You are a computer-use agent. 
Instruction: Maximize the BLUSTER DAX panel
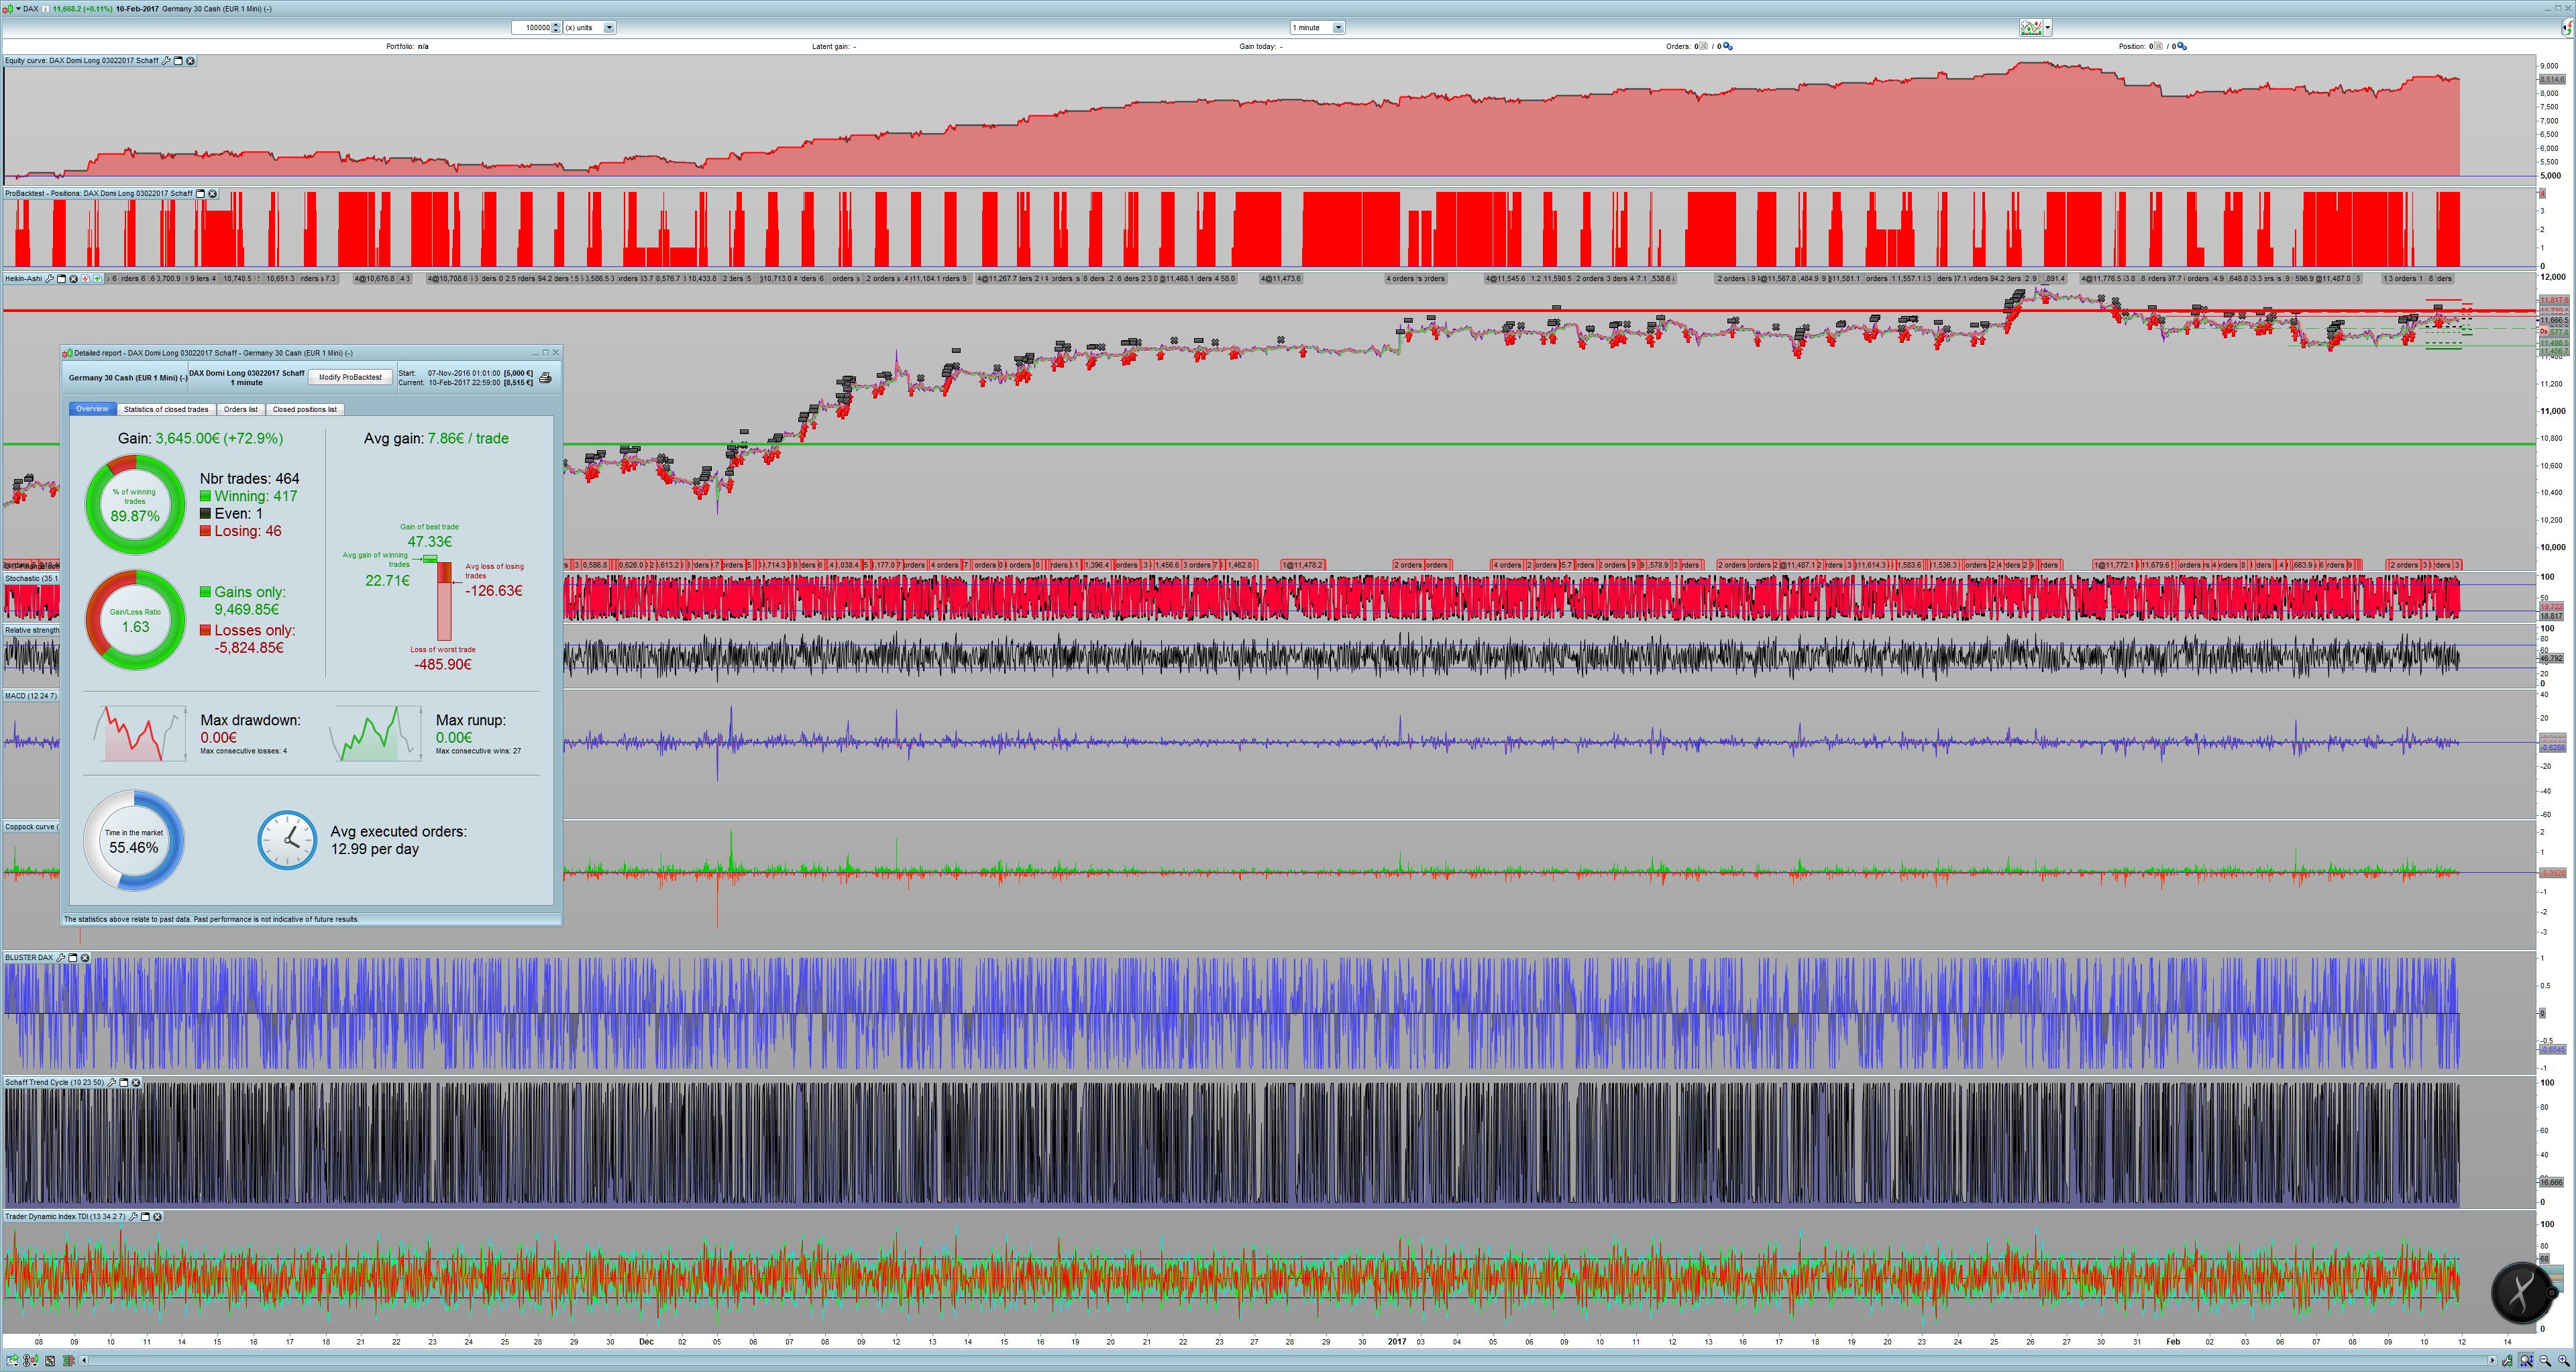click(73, 958)
